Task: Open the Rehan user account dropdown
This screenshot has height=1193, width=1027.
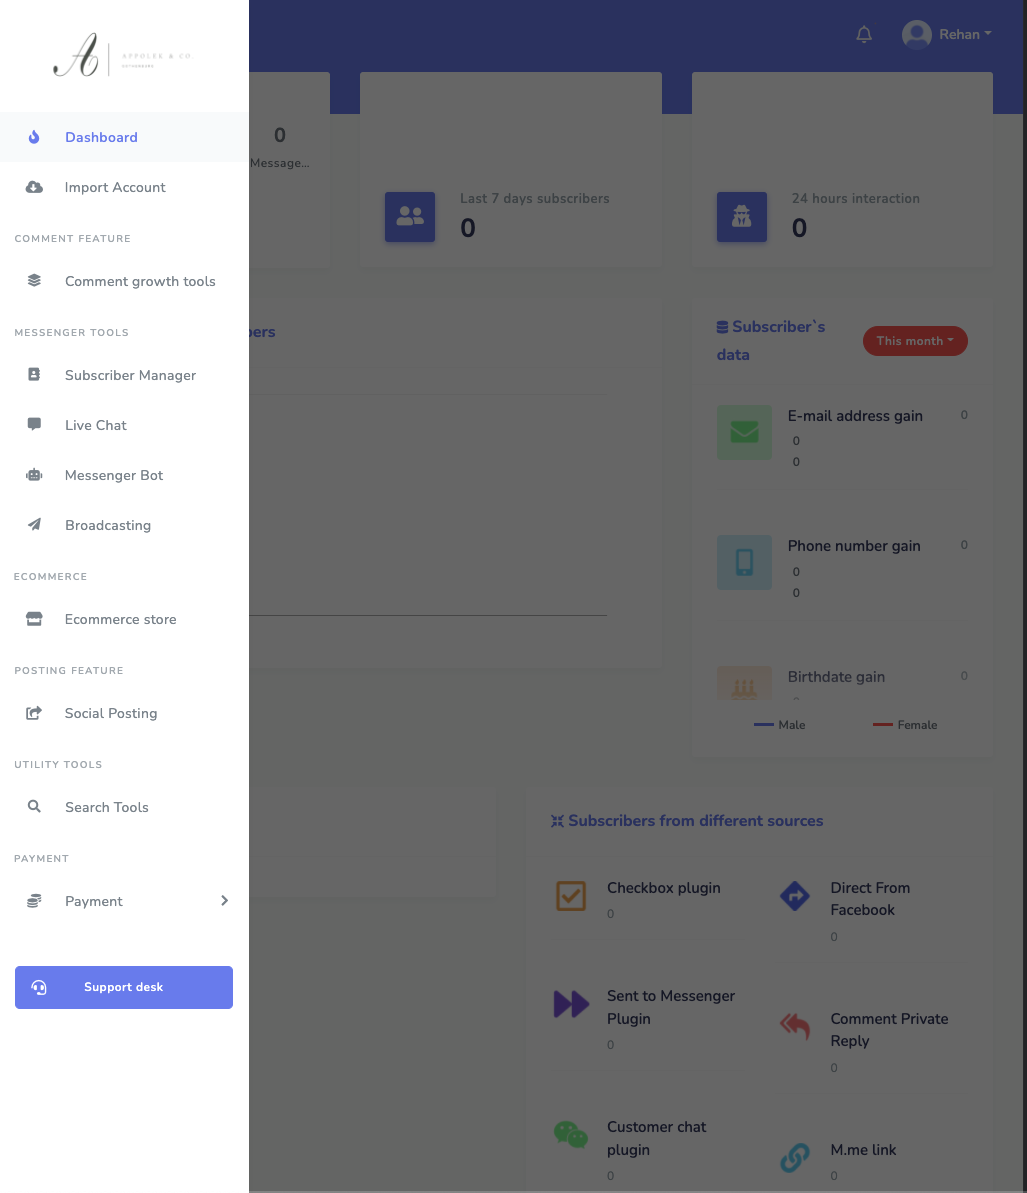Action: [947, 35]
